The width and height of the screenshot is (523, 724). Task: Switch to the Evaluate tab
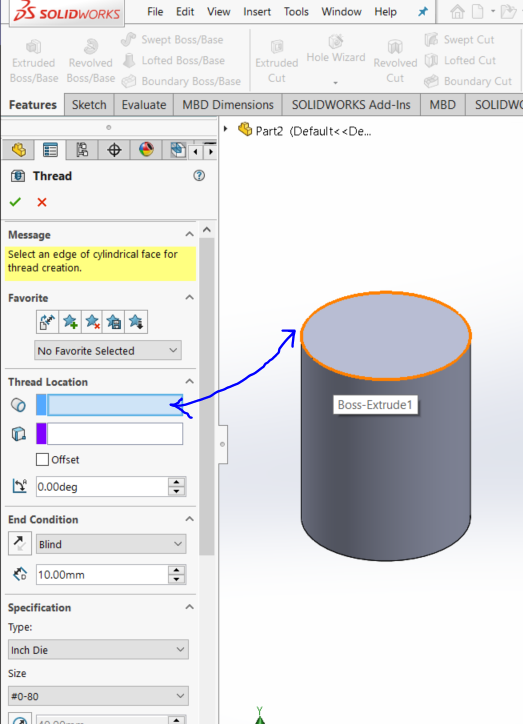coord(144,105)
